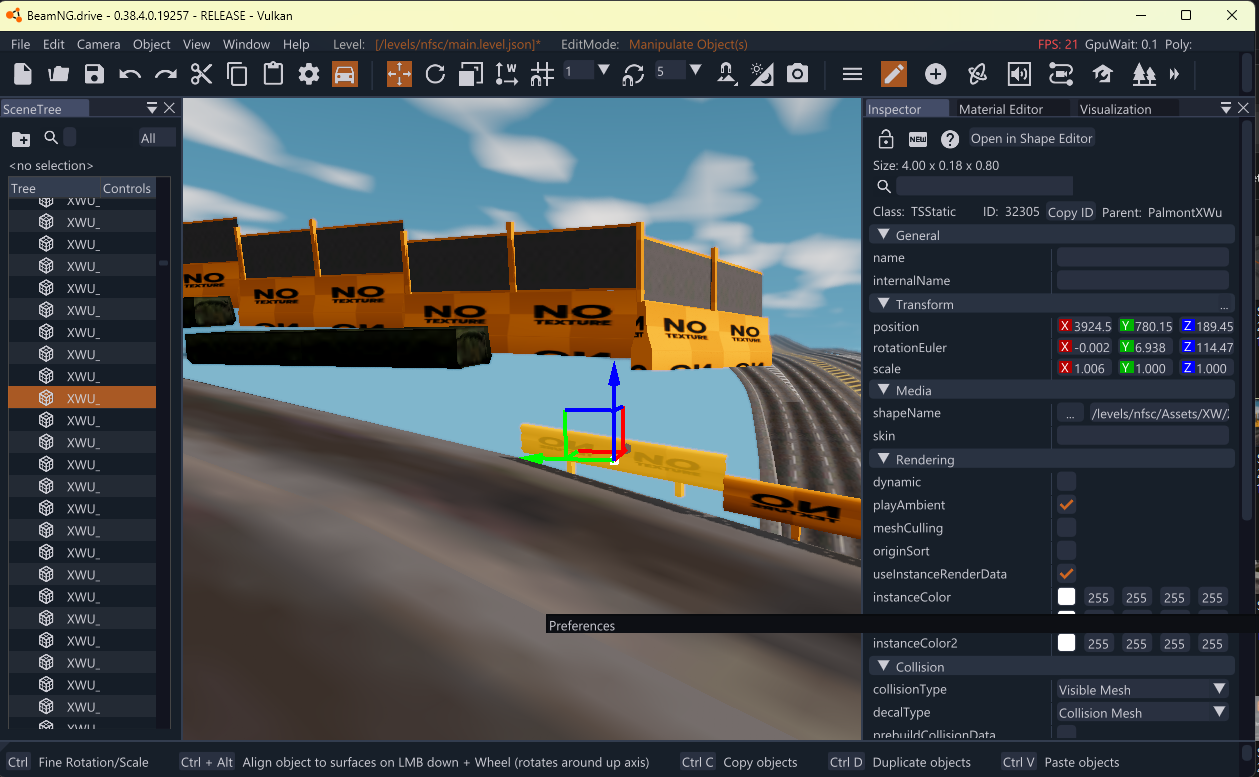The width and height of the screenshot is (1259, 777).
Task: Add new folder in SceneTree
Action: pyautogui.click(x=21, y=139)
